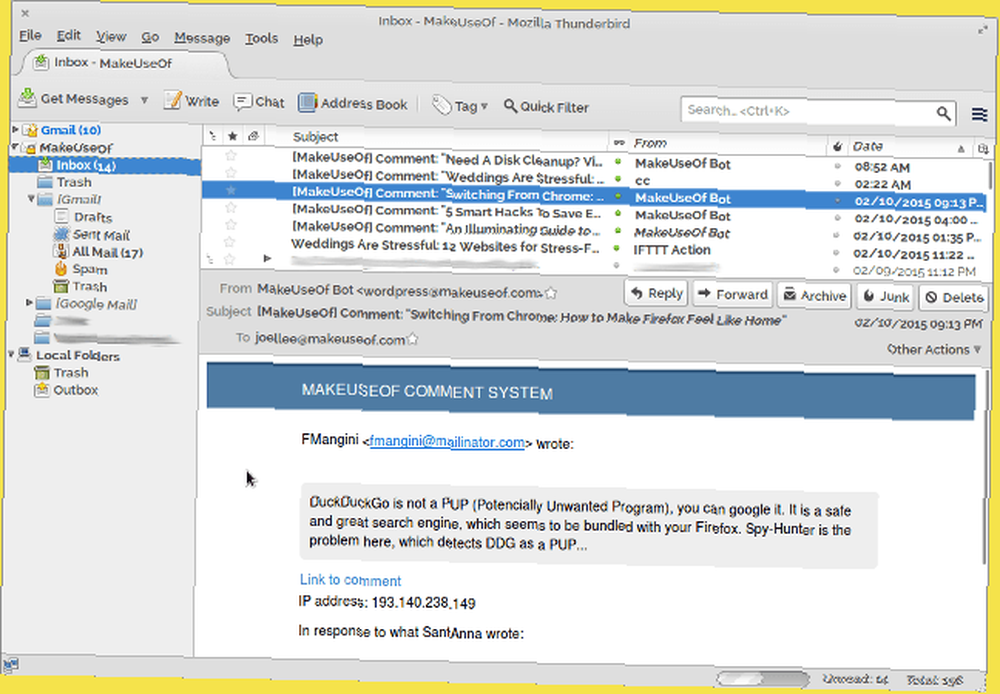Open the Address Book
The image size is (1000, 694).
(353, 103)
